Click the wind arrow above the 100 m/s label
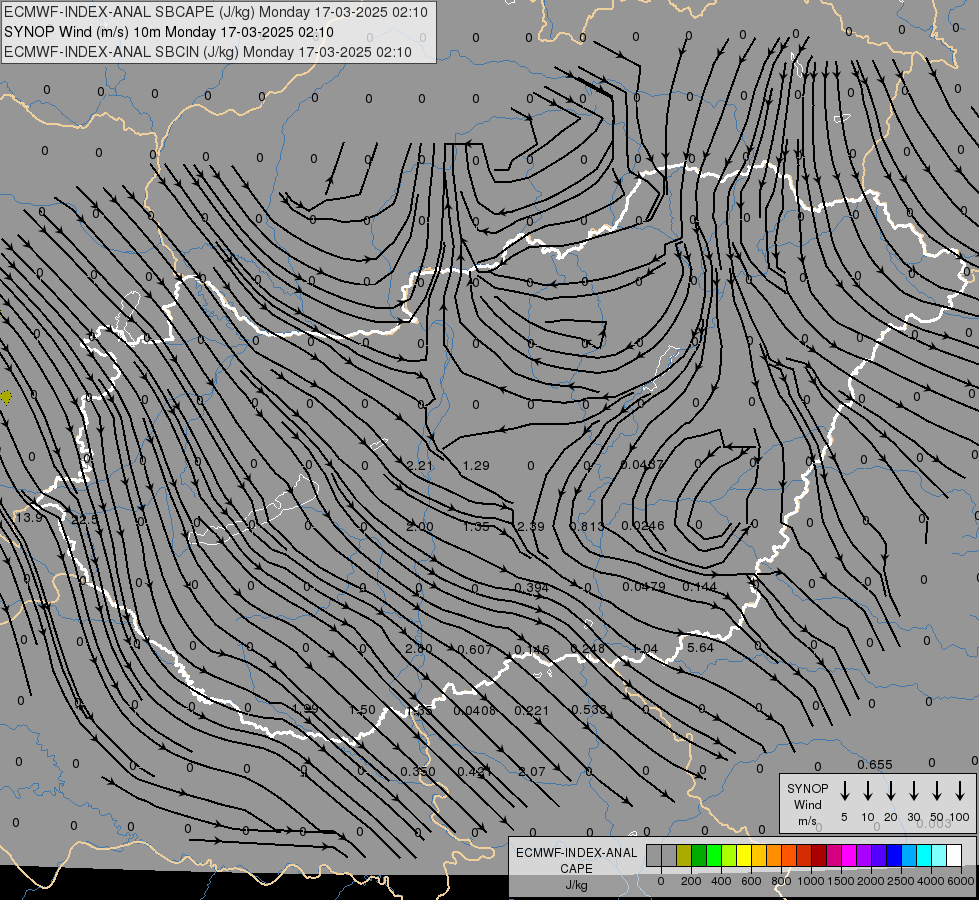The height and width of the screenshot is (900, 979). coord(960,791)
